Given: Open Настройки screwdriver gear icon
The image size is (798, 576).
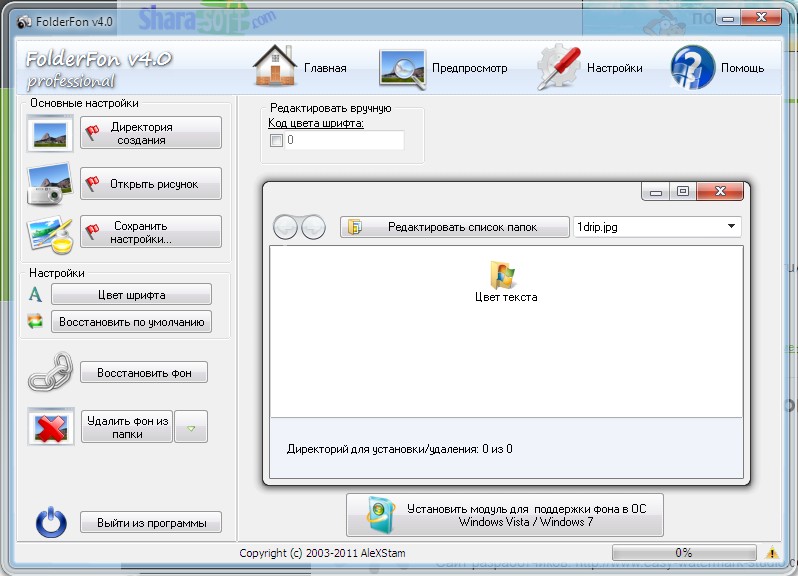Looking at the screenshot, I should (x=559, y=68).
